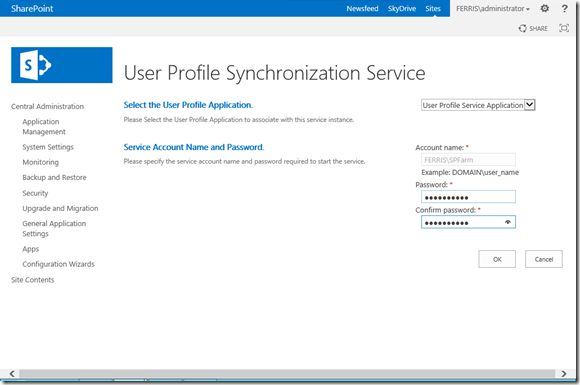Open Upgrade and Migration
The image size is (580, 385).
tap(60, 209)
